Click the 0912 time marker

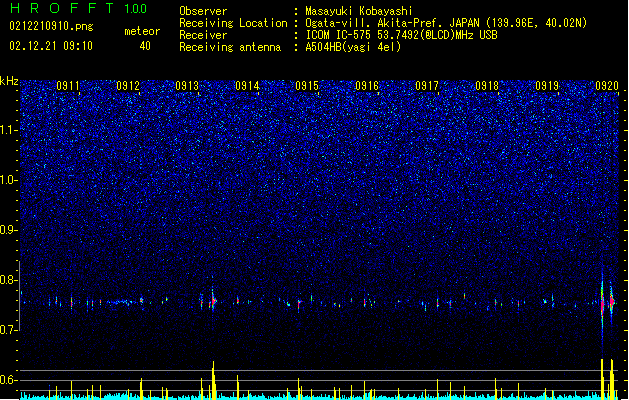pyautogui.click(x=128, y=86)
